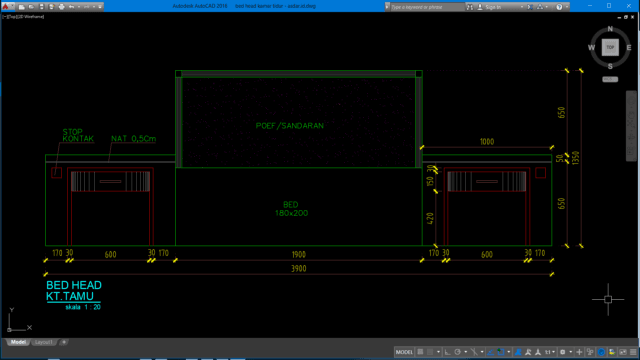Click the Open file icon in the quick access toolbar

(31, 7)
